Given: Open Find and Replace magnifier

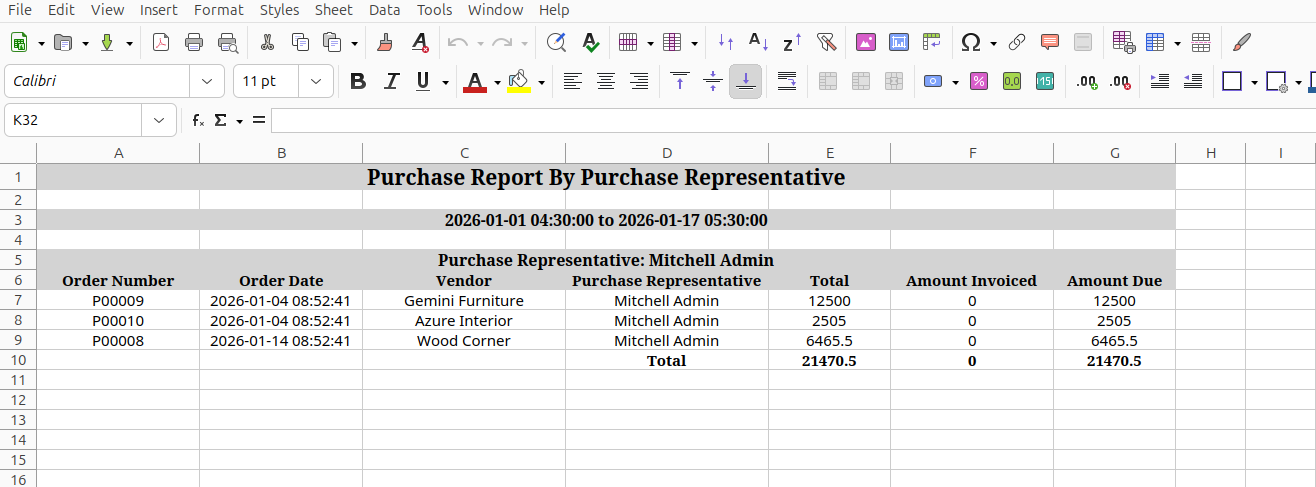Looking at the screenshot, I should (557, 43).
